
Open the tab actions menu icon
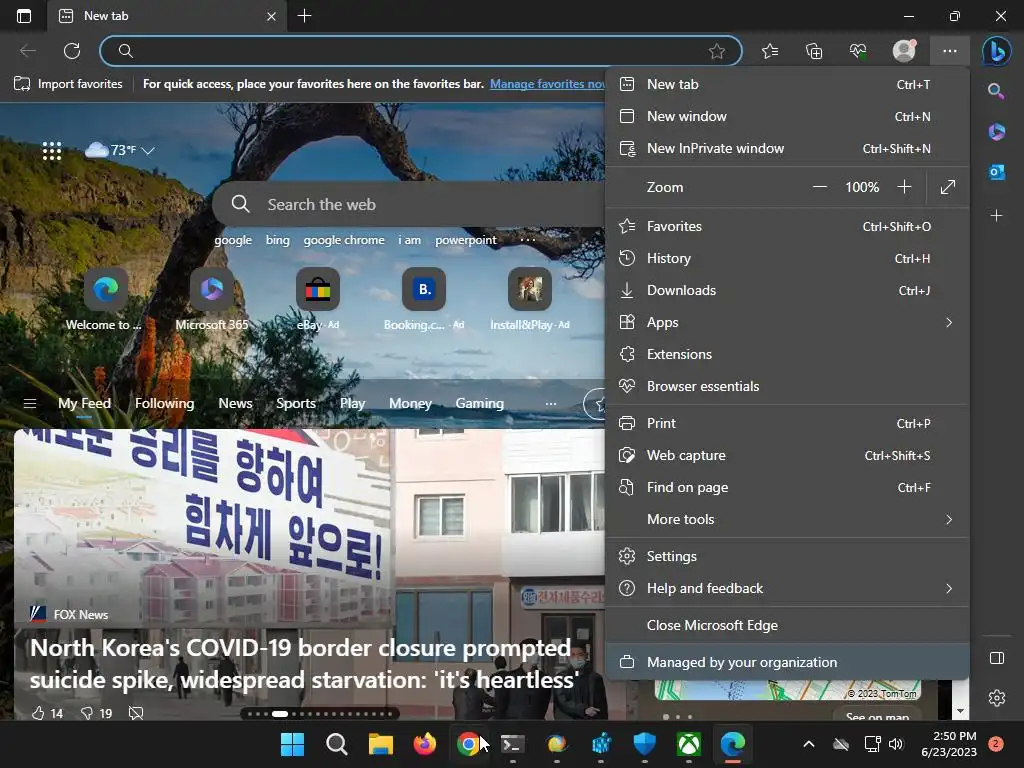[x=24, y=16]
